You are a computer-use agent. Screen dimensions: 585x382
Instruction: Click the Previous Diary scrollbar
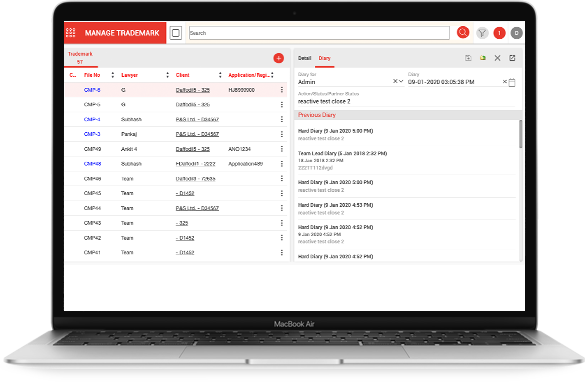point(520,134)
